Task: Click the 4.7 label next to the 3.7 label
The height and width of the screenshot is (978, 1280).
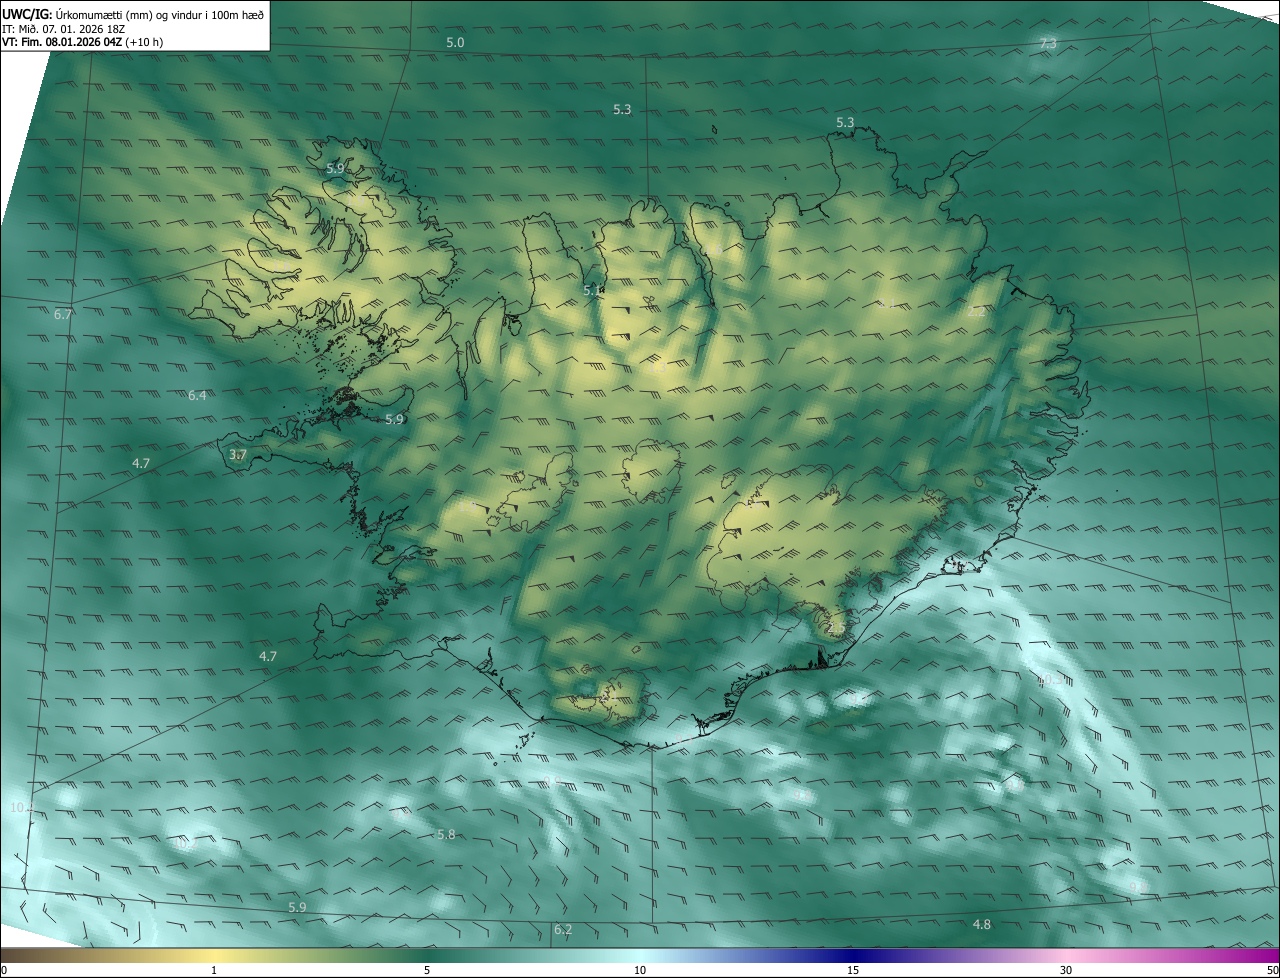Action: click(140, 463)
